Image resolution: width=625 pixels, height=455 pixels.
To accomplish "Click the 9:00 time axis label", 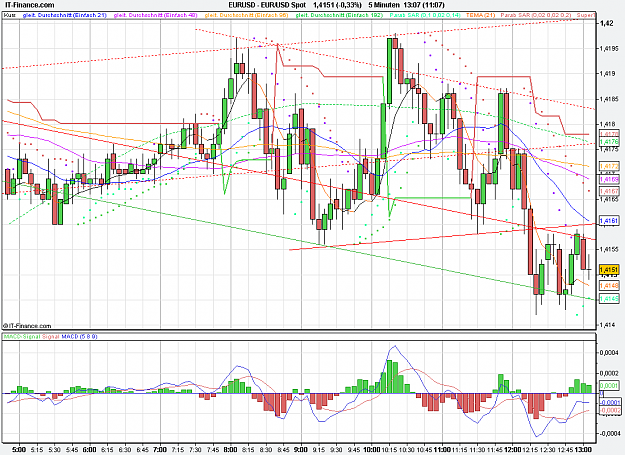I will (301, 450).
